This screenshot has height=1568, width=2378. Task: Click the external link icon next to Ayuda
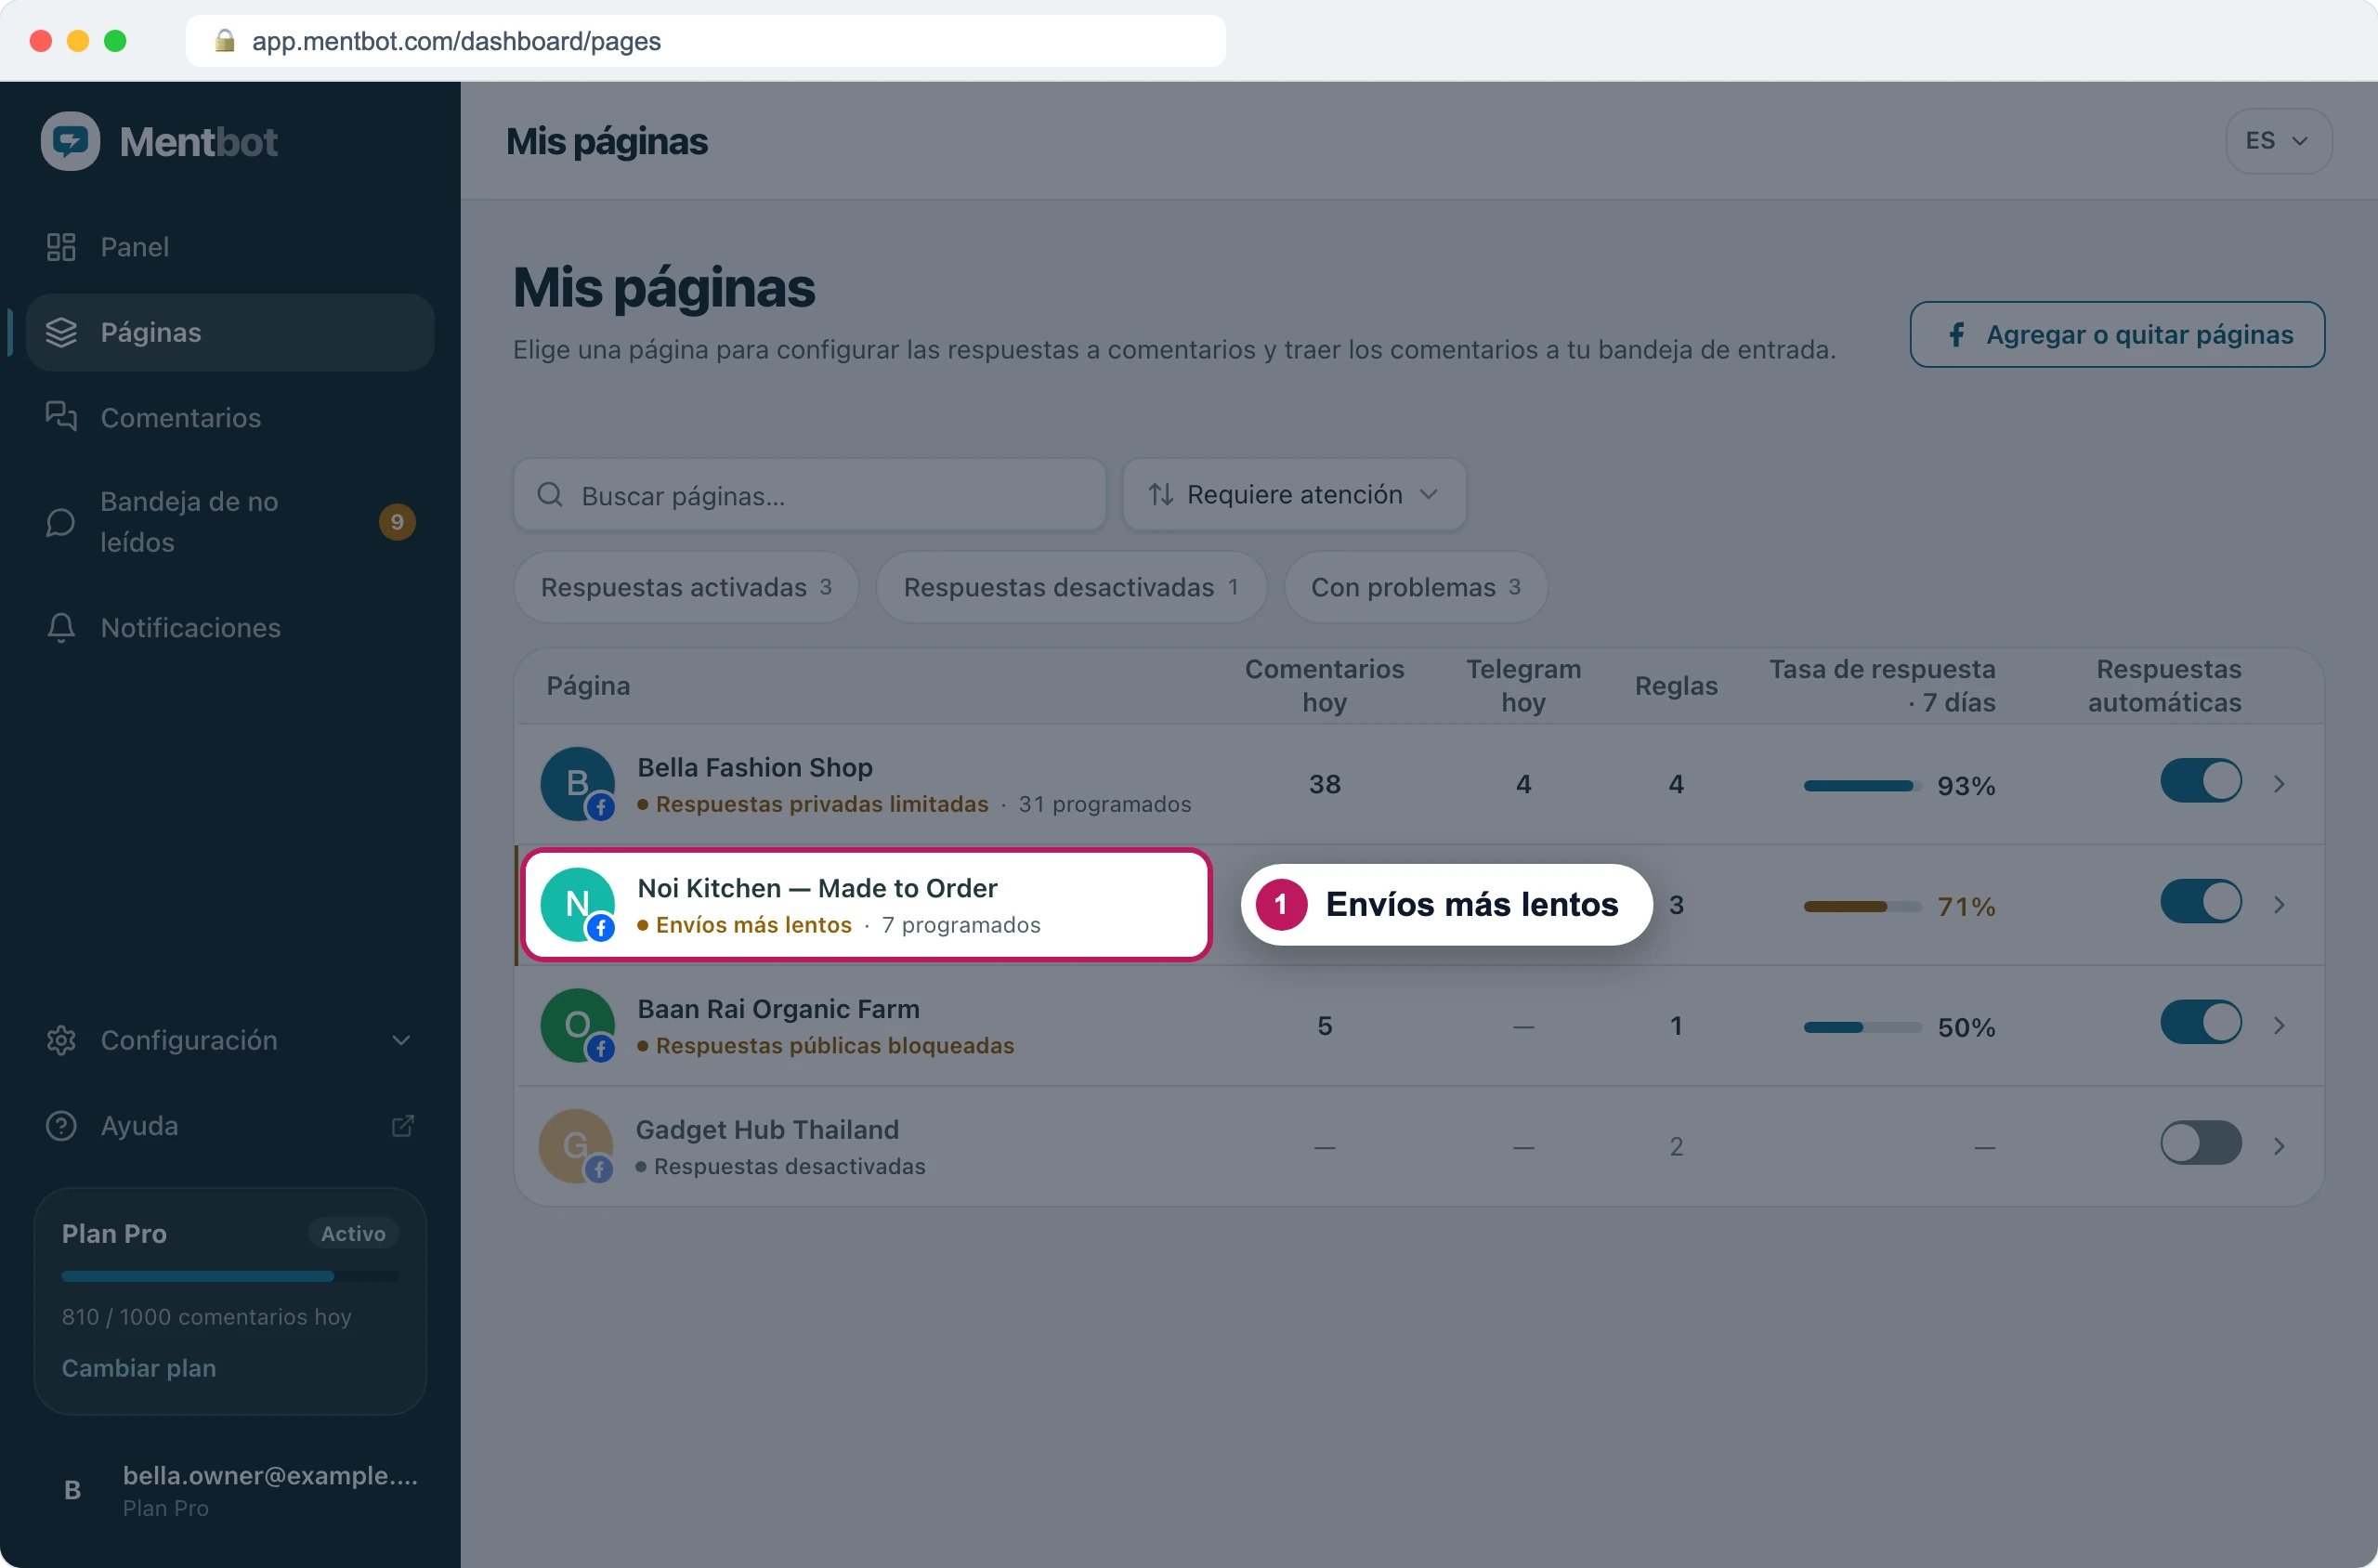(x=402, y=1125)
